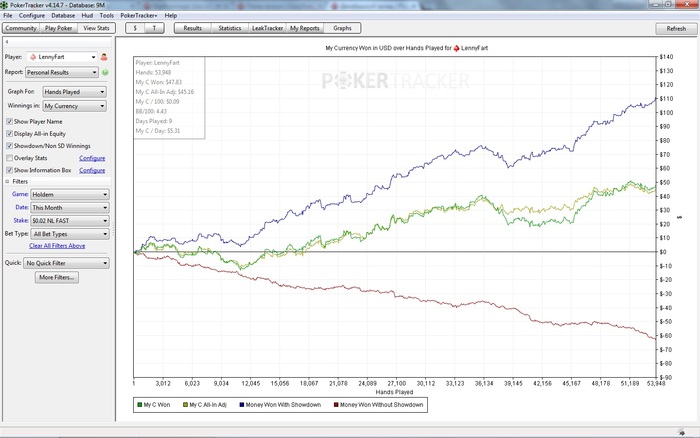Open the Statistics view
The image size is (700, 438).
coord(230,28)
